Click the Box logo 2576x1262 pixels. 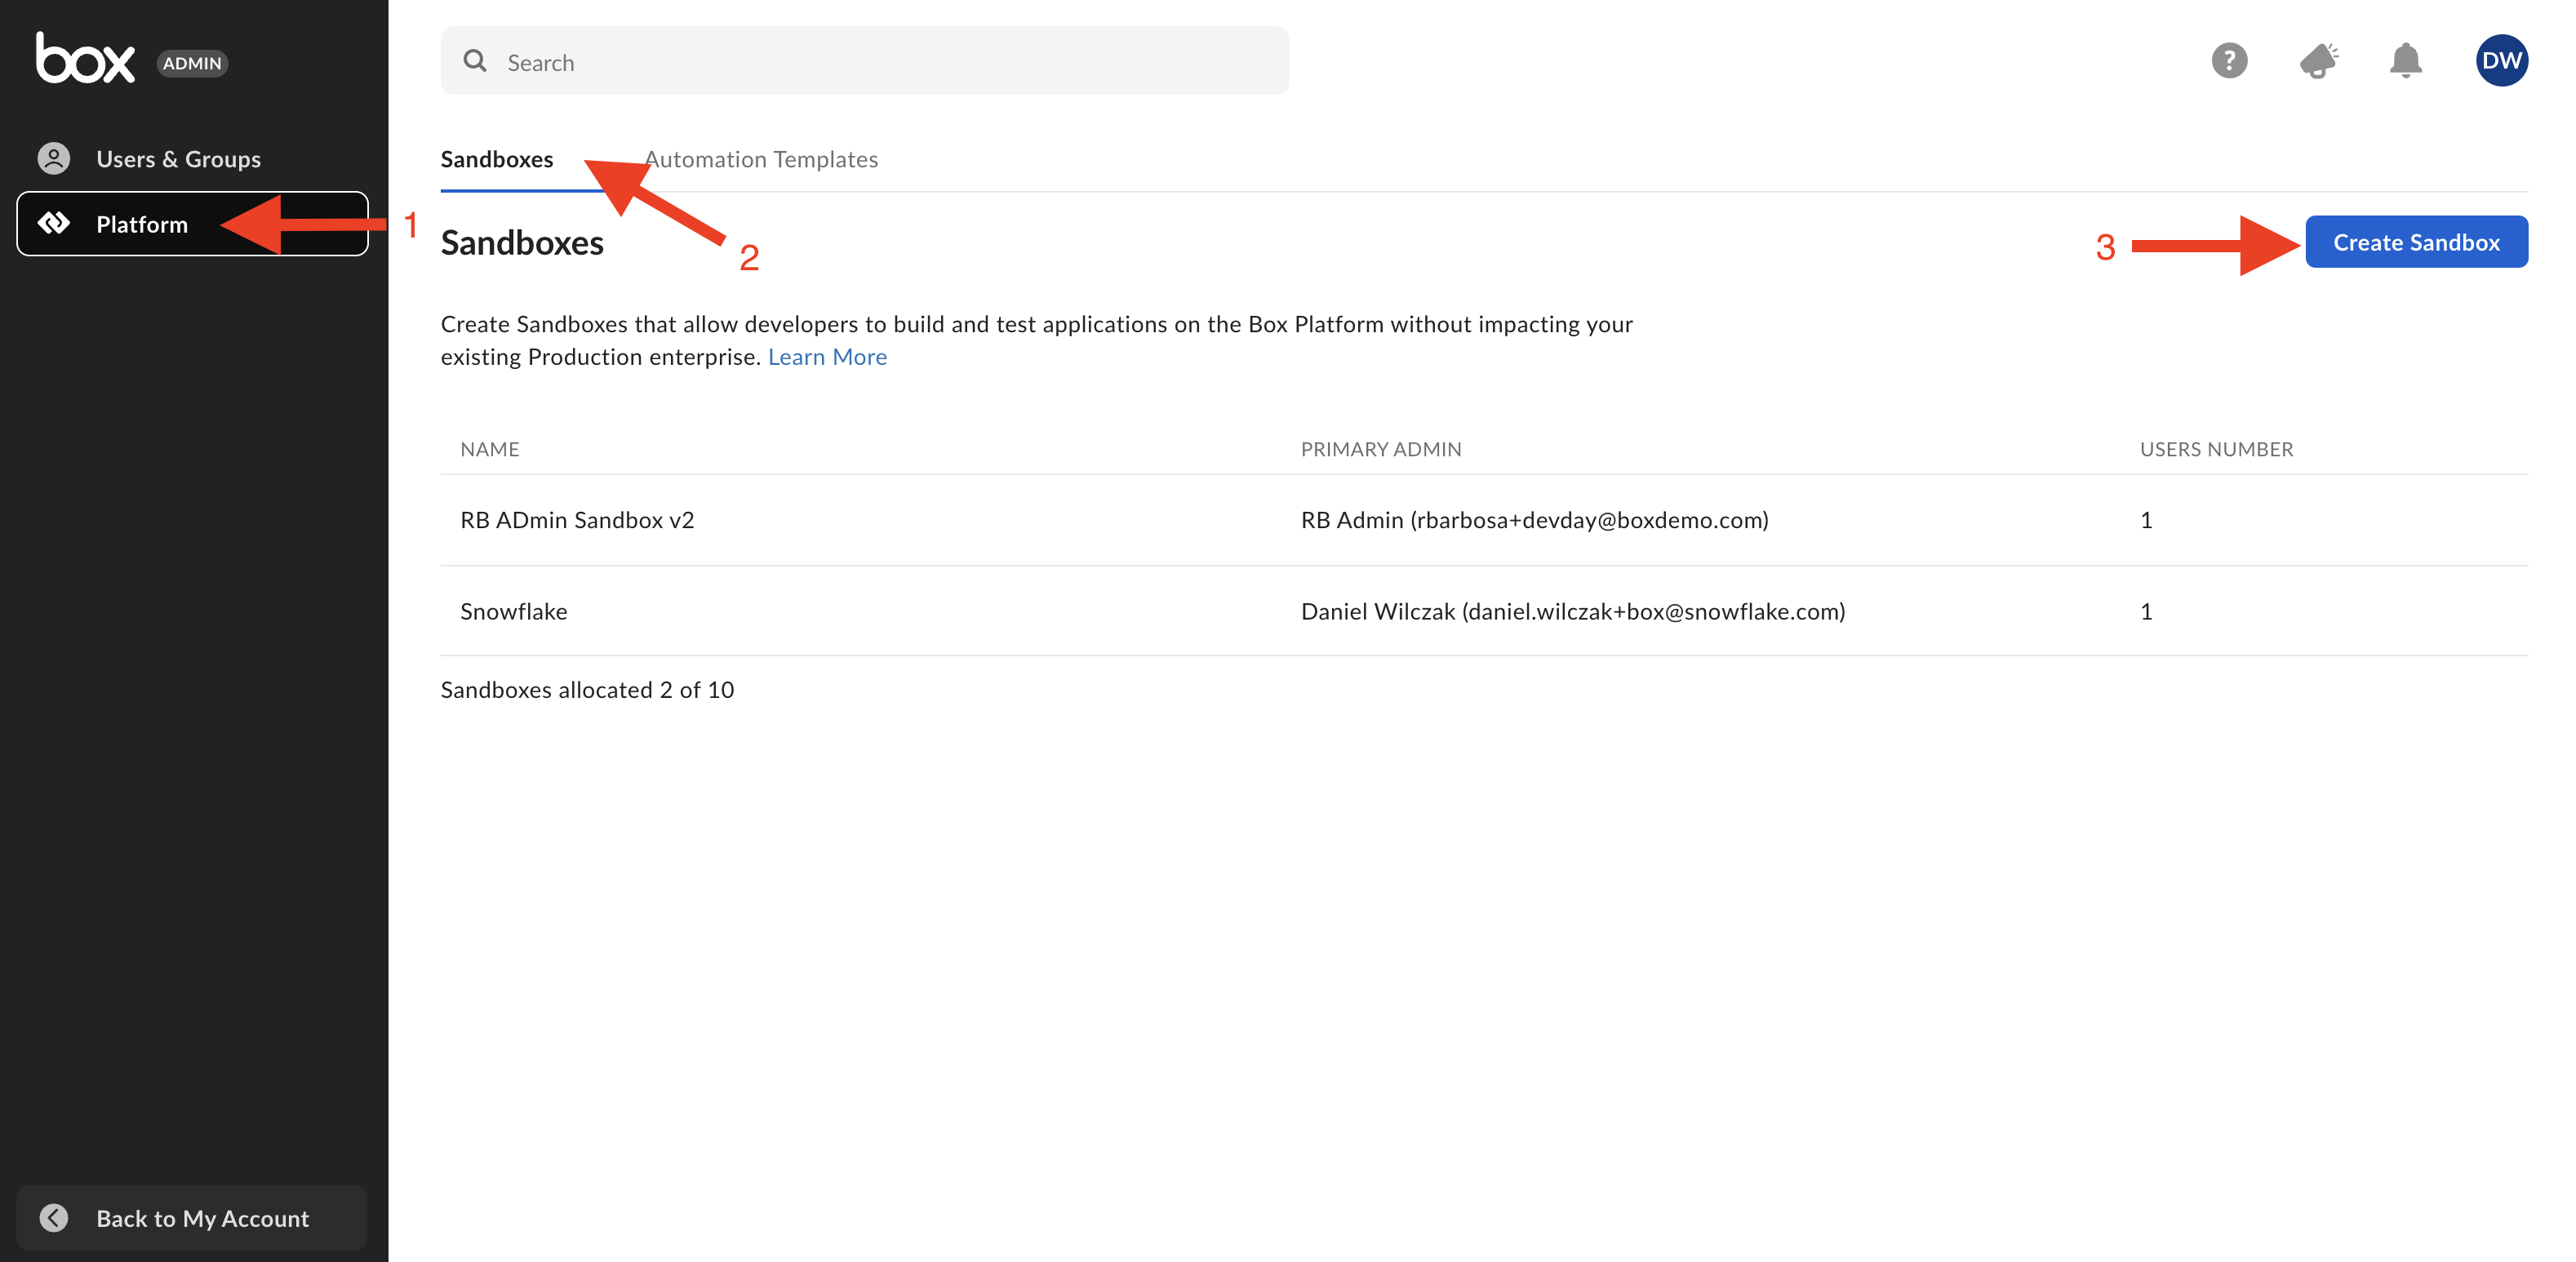[x=85, y=59]
